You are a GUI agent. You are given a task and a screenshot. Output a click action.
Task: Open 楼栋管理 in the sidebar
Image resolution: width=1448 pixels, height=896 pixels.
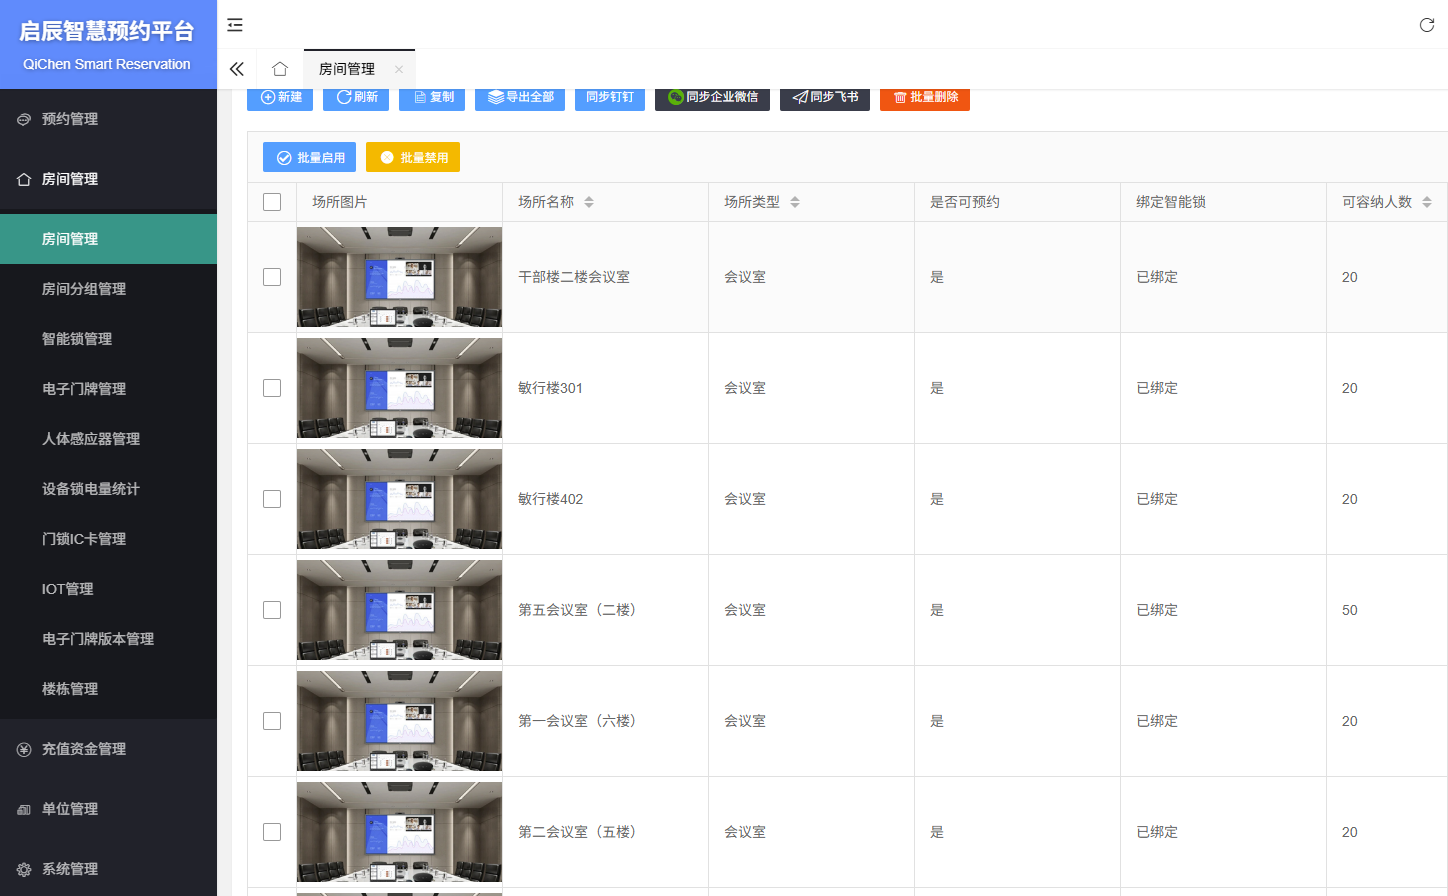[108, 689]
